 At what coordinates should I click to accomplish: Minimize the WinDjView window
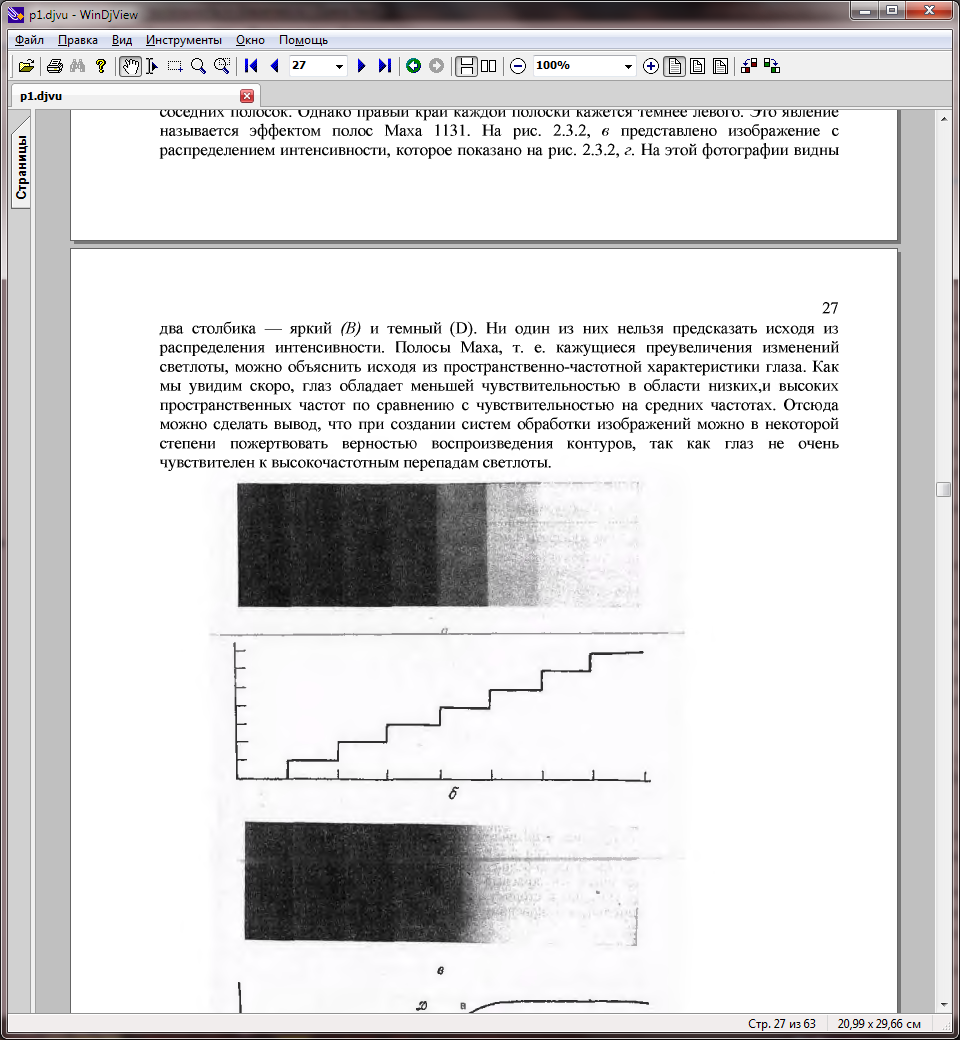click(x=865, y=10)
